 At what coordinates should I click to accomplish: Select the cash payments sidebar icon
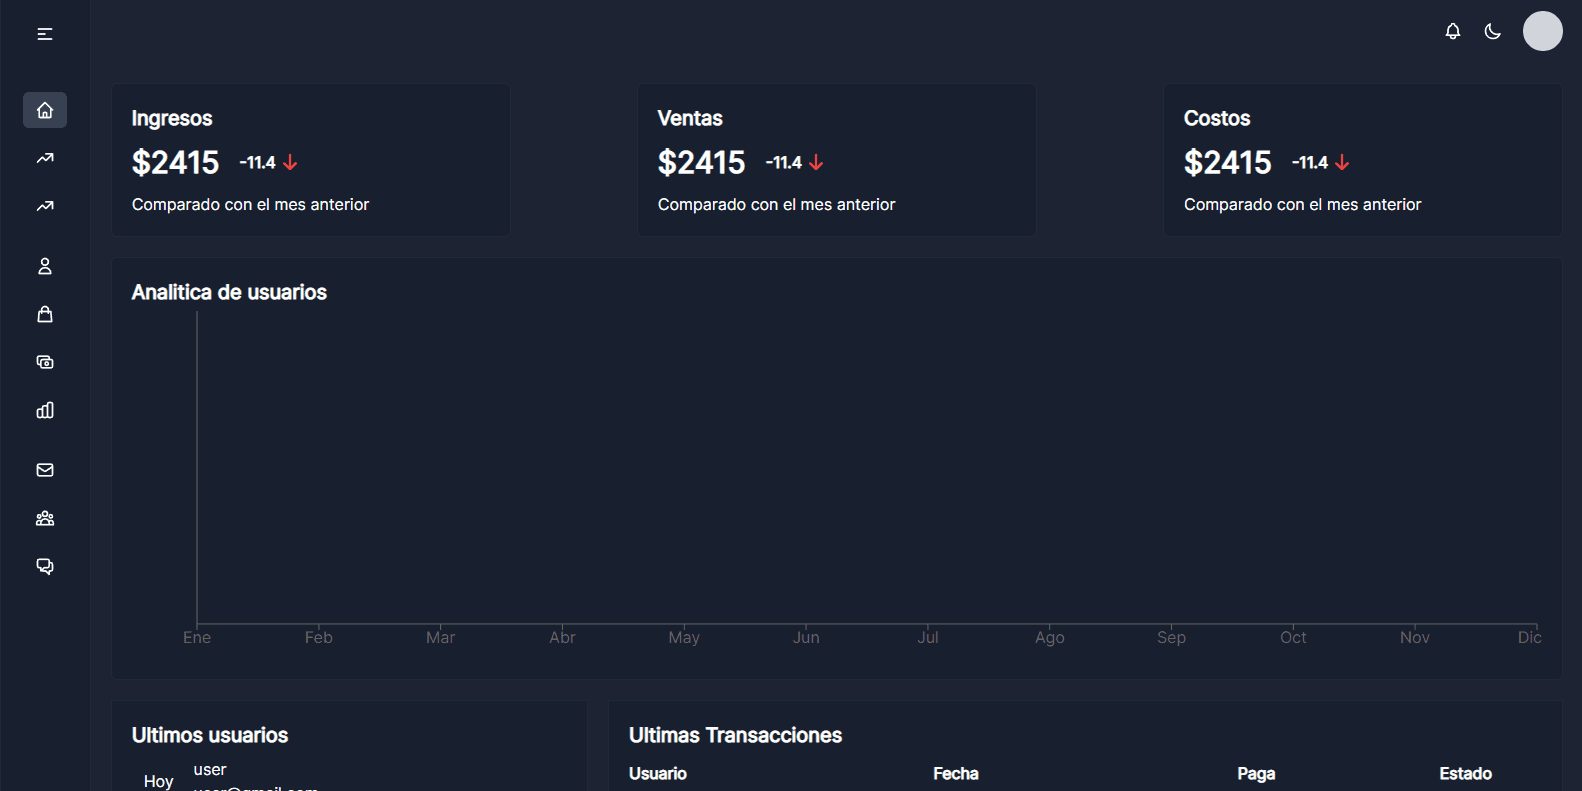point(45,362)
